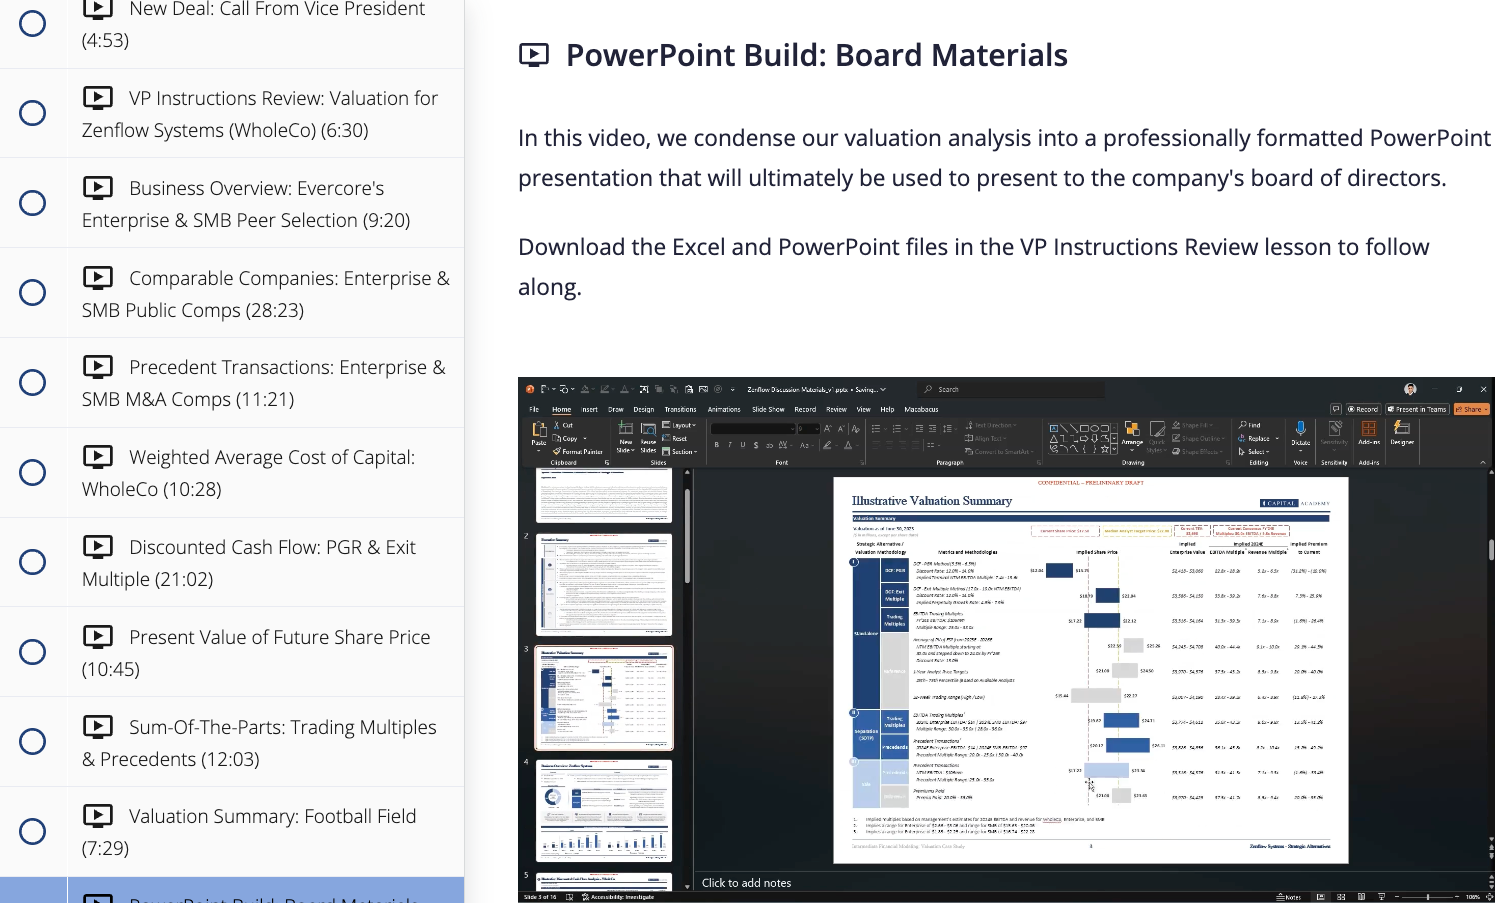Click the Increase Font Size icon

[x=827, y=429]
